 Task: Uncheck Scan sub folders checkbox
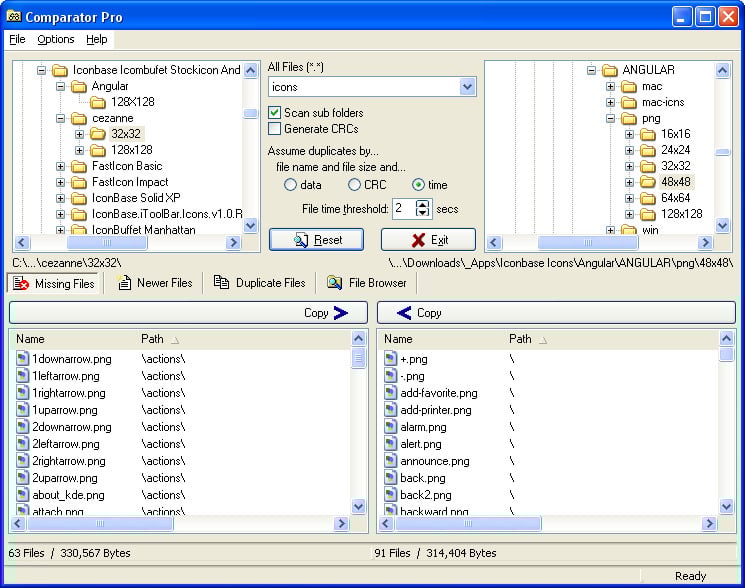pyautogui.click(x=275, y=113)
